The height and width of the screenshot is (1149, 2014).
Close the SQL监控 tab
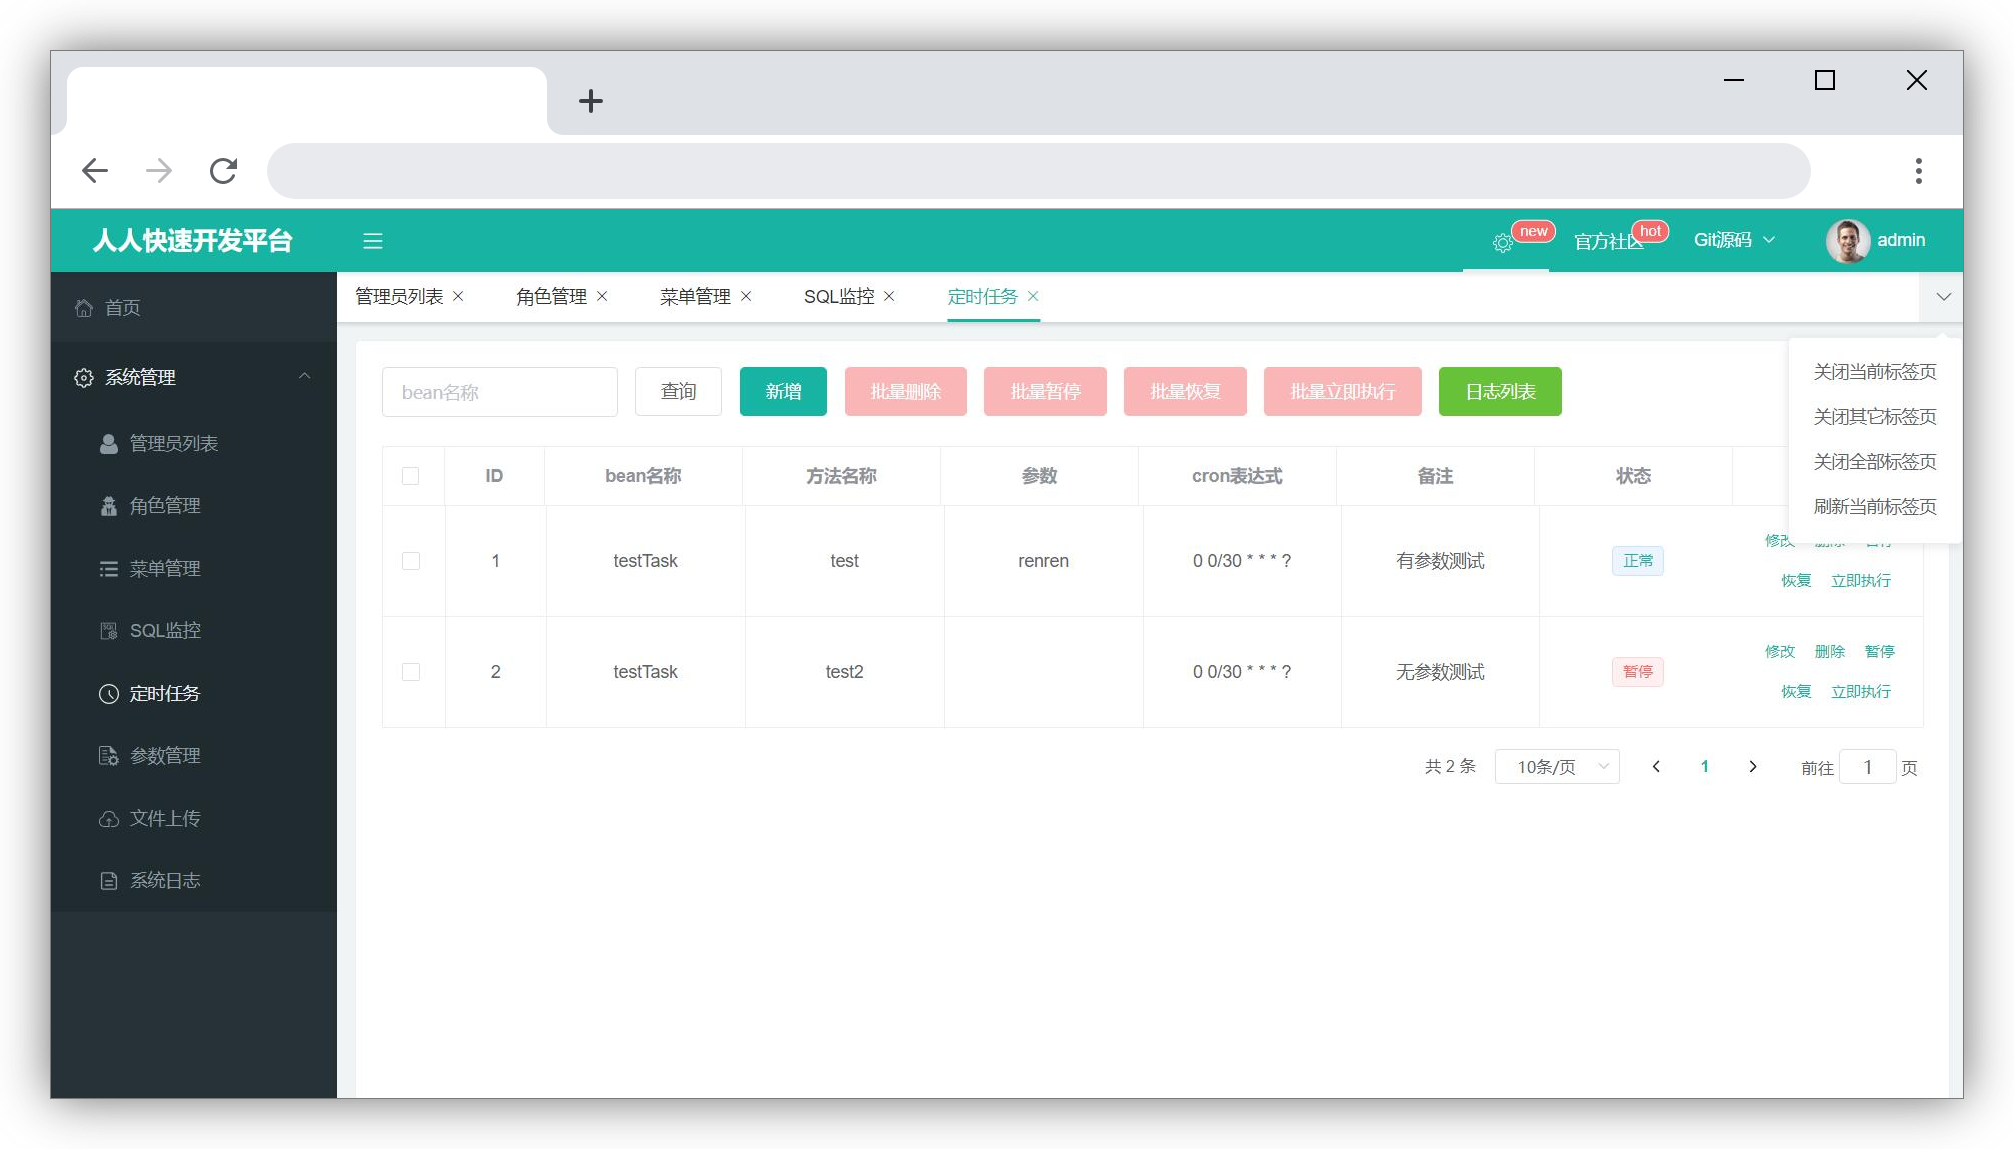click(x=889, y=297)
